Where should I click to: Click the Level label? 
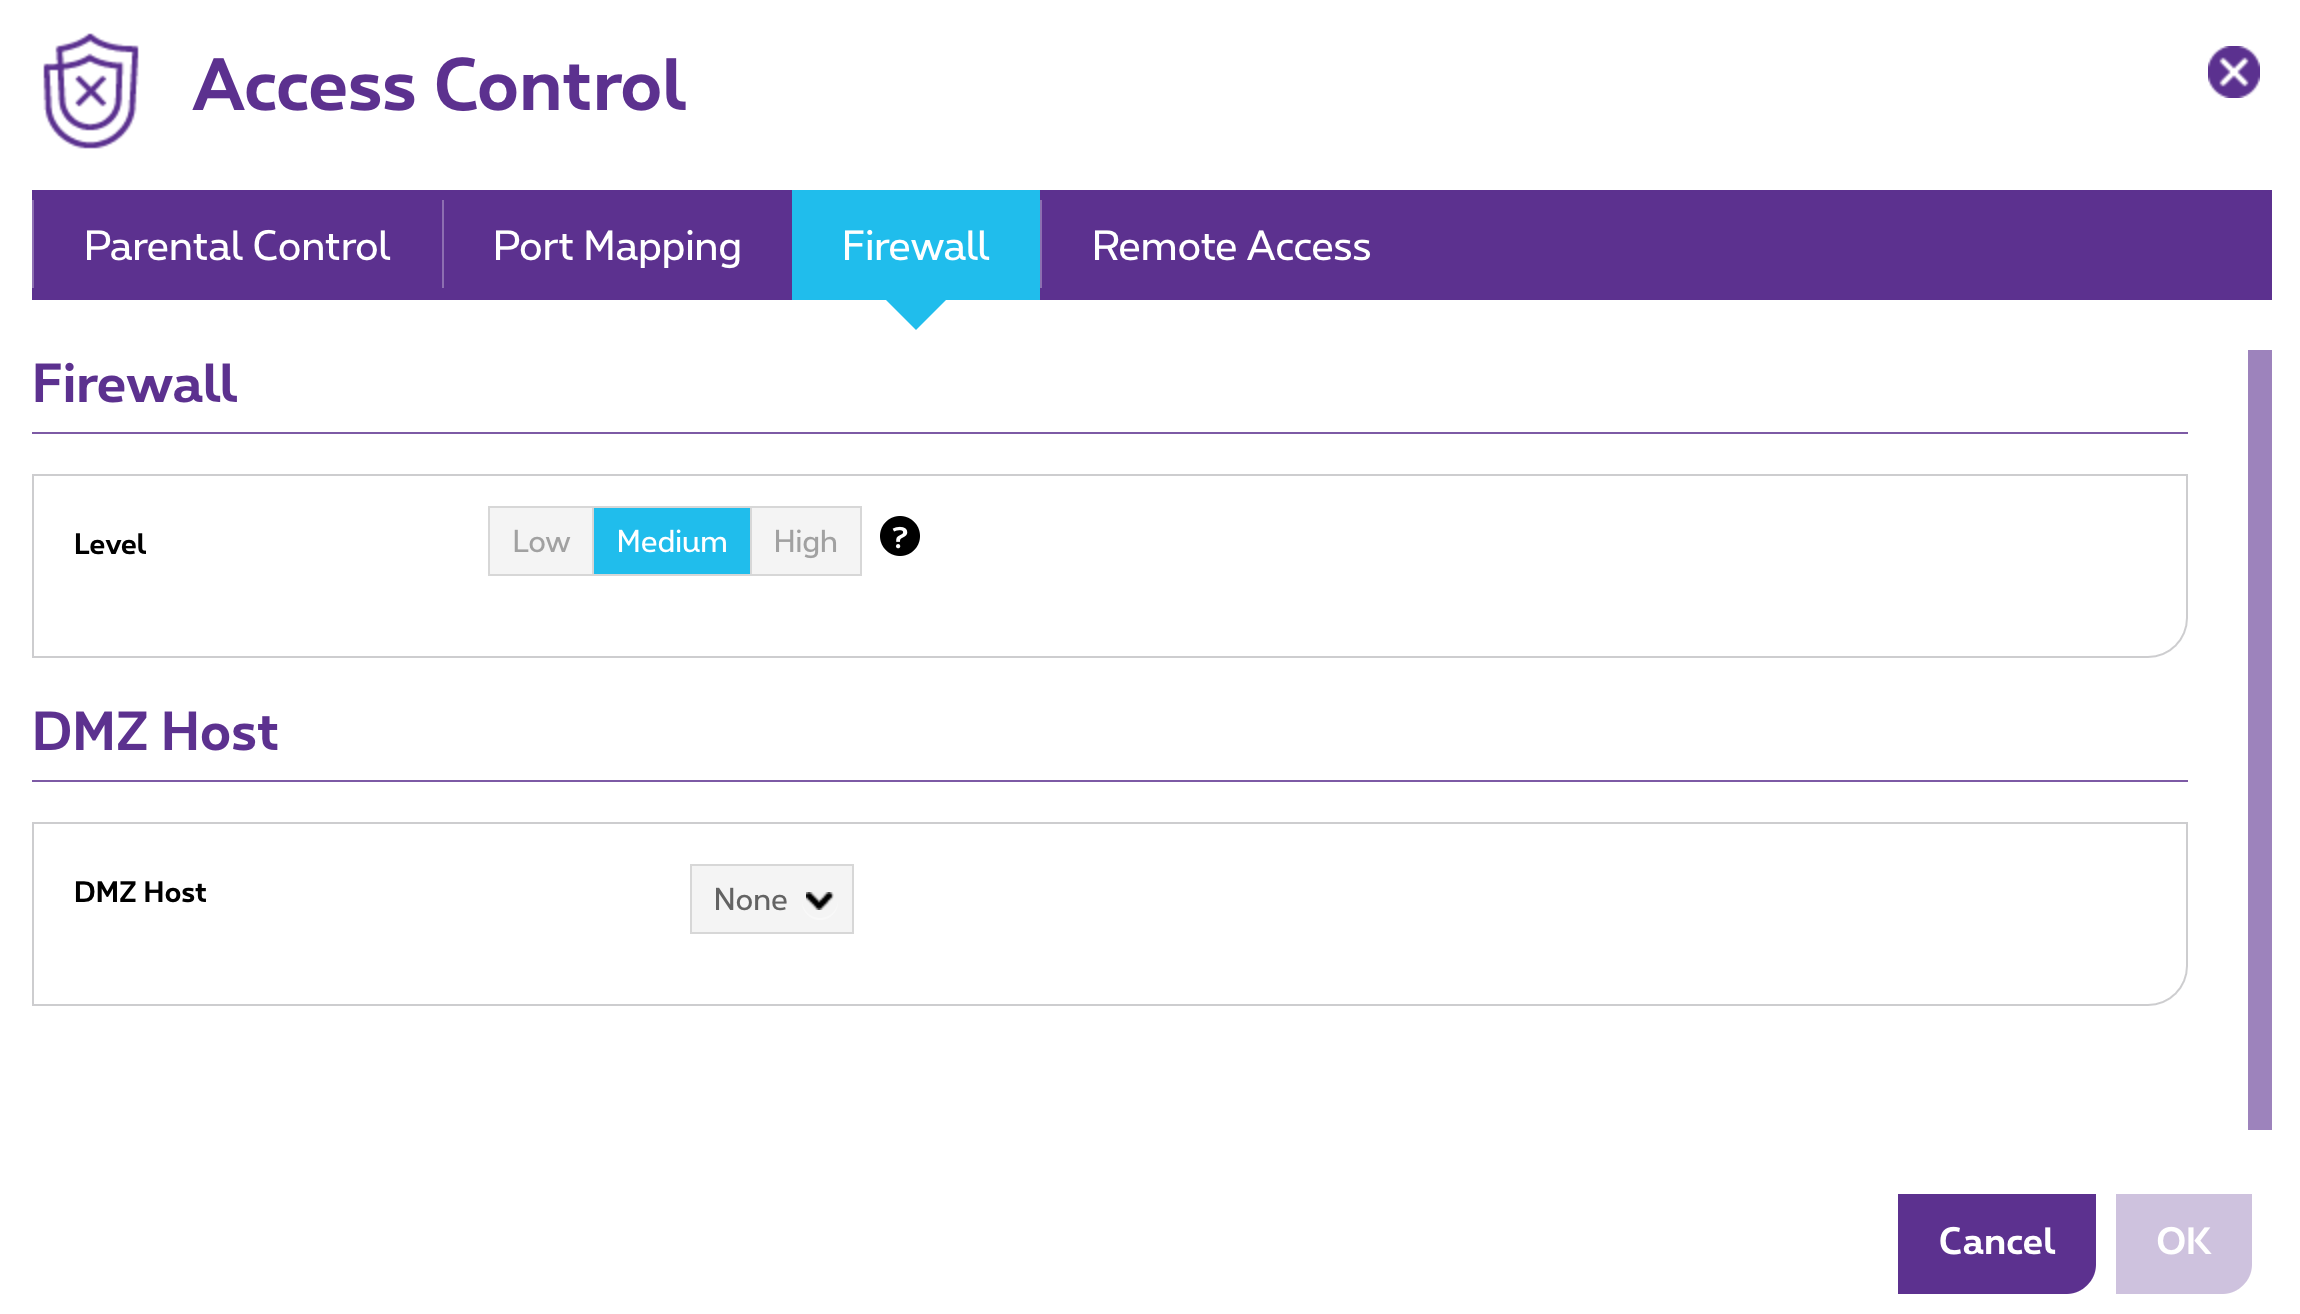[110, 544]
